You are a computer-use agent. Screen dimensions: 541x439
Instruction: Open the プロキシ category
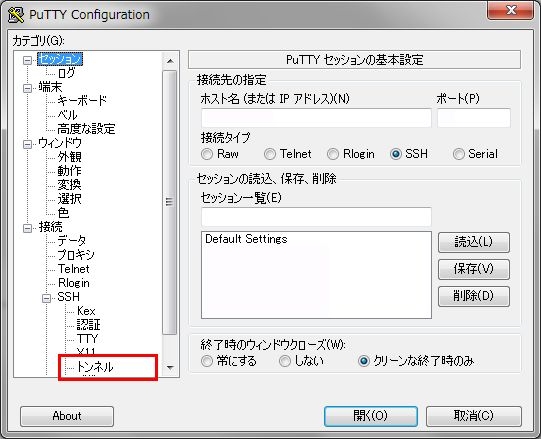(x=76, y=255)
